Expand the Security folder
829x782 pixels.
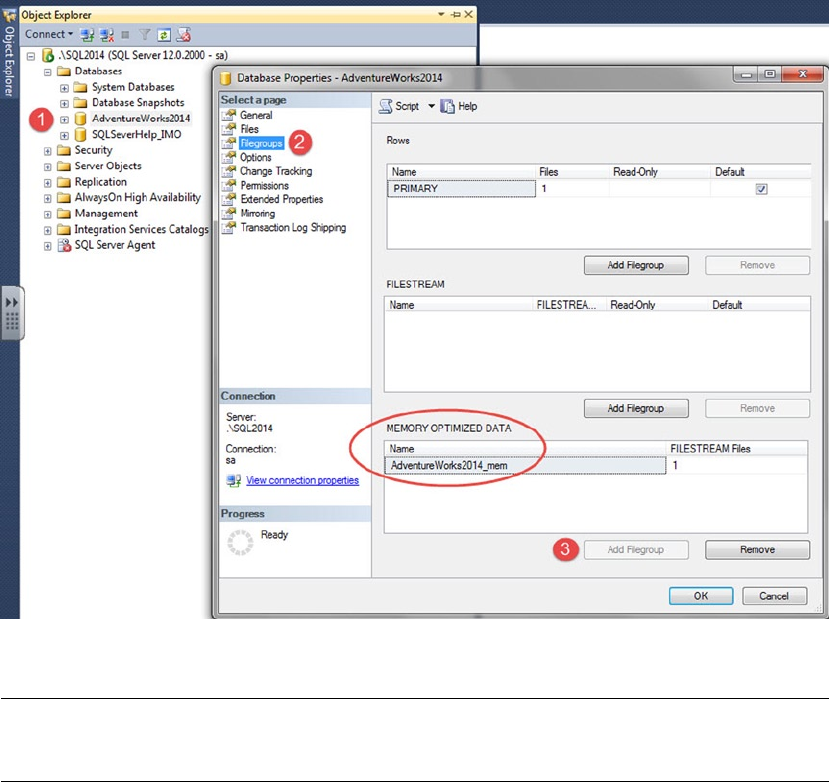coord(48,151)
